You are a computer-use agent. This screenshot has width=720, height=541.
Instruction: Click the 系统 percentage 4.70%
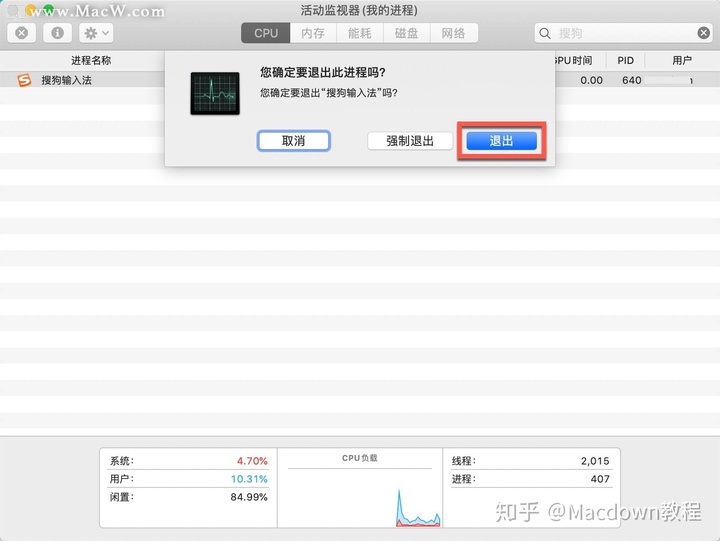(252, 461)
